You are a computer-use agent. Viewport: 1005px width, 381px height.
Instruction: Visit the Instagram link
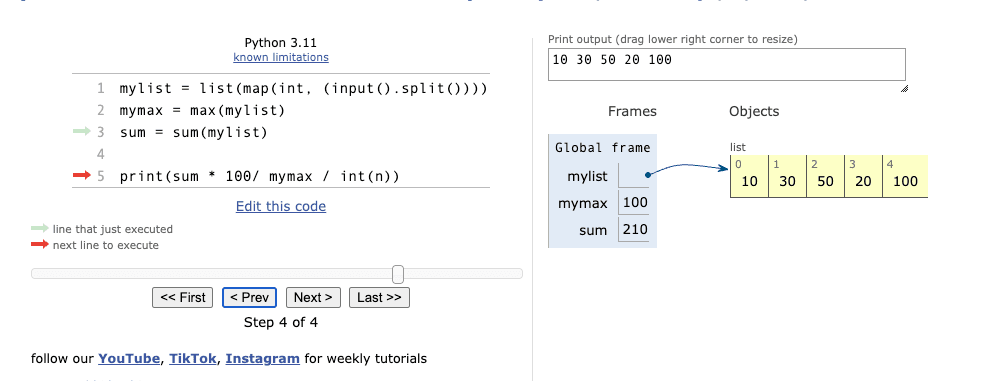click(263, 359)
